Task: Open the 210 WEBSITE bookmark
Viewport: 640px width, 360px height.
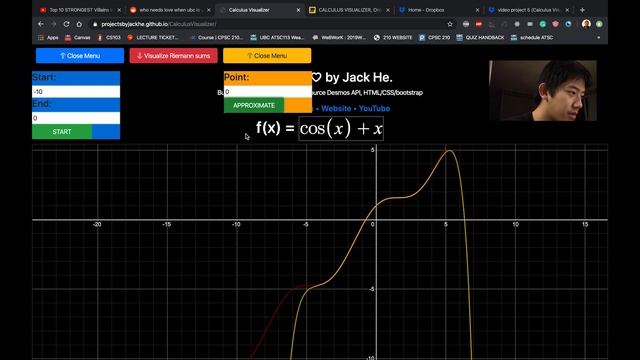Action: tap(393, 38)
